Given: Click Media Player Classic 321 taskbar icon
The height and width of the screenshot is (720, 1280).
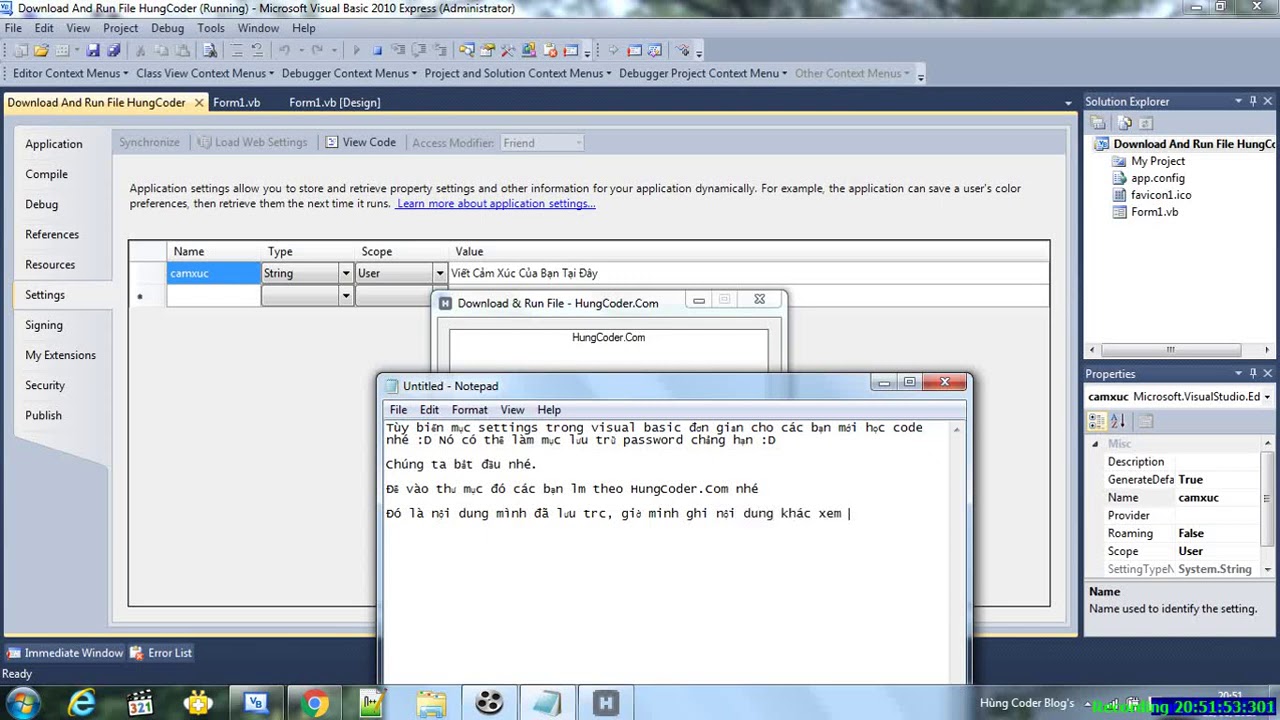Looking at the screenshot, I should 140,703.
